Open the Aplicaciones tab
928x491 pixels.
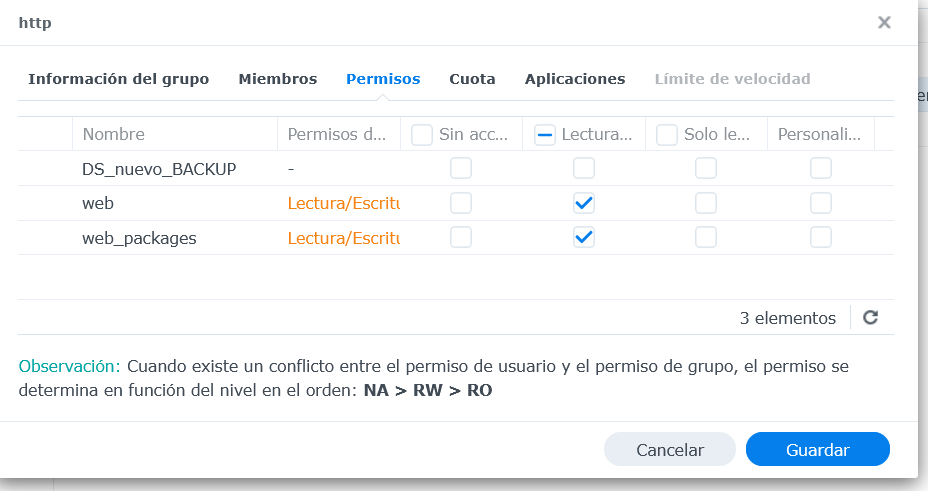tap(575, 79)
